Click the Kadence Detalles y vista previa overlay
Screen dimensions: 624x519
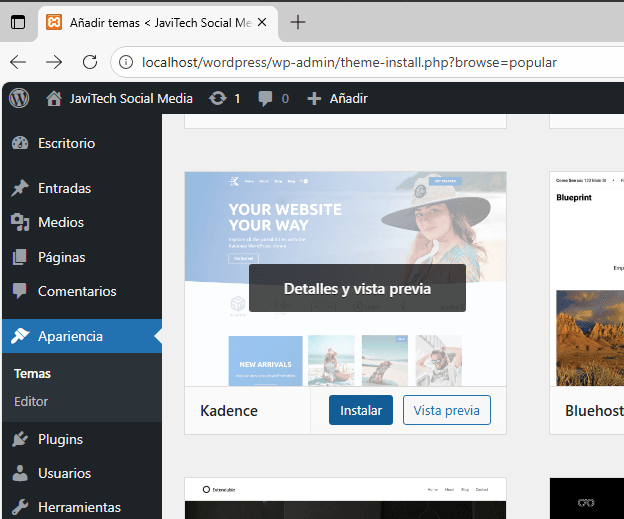click(357, 288)
